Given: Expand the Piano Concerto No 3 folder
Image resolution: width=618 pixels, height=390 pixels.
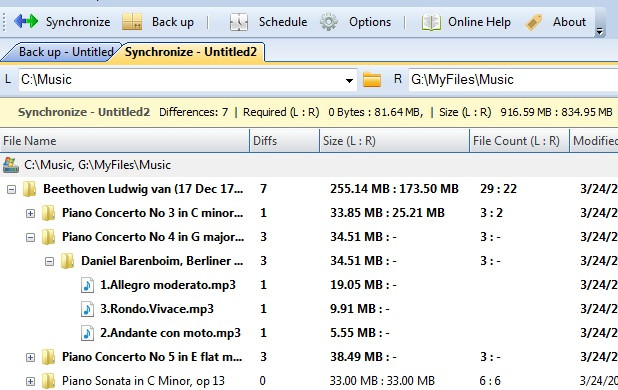Looking at the screenshot, I should pos(30,214).
